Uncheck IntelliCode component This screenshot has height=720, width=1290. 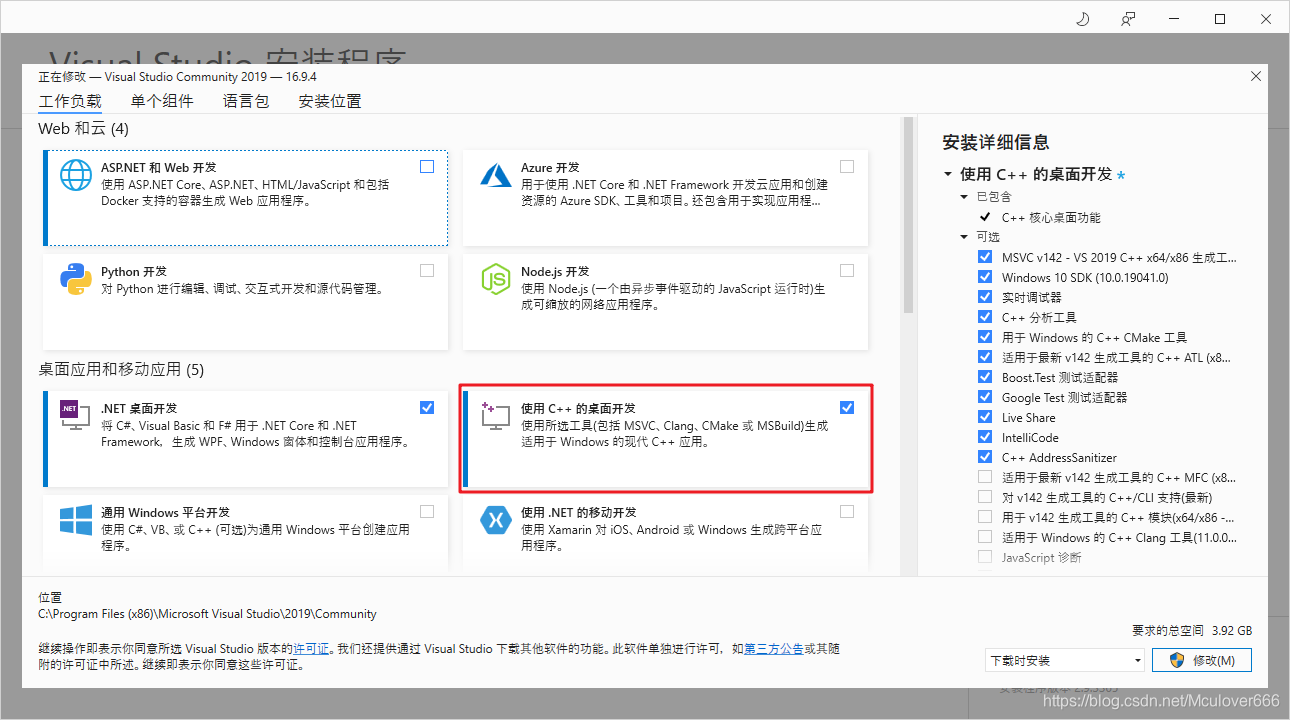(x=985, y=437)
